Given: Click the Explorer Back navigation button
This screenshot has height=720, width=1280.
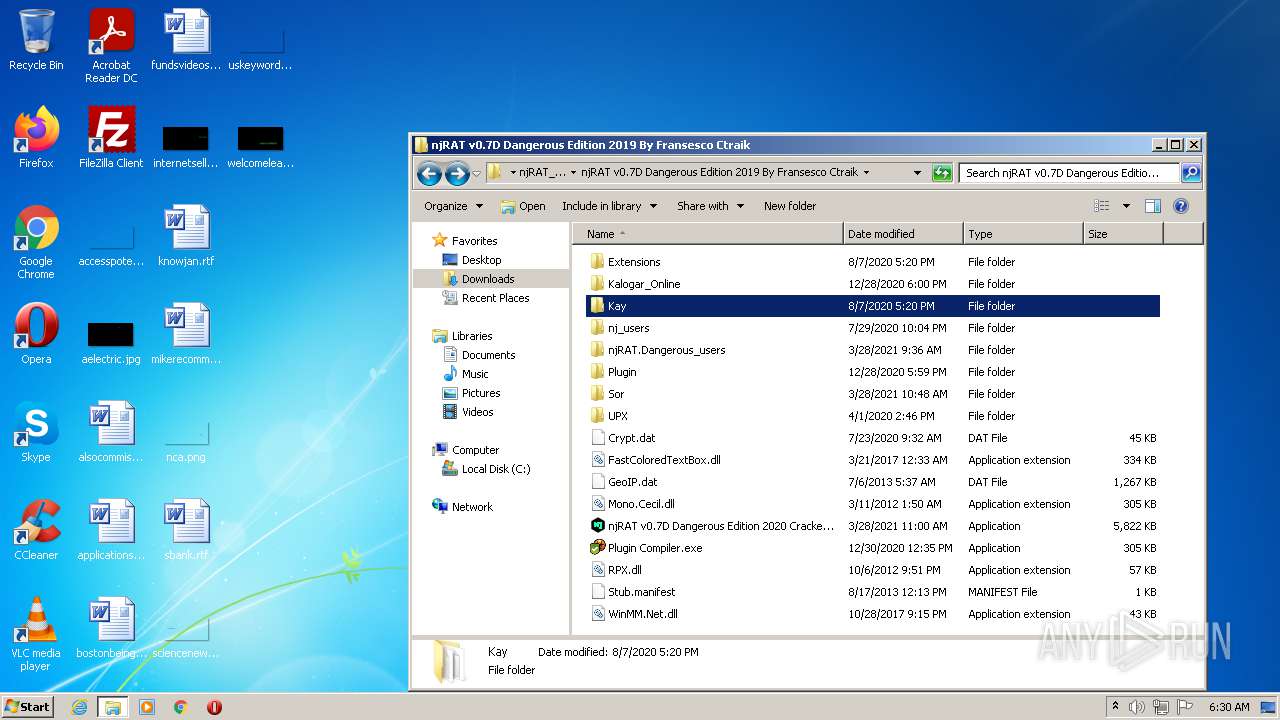Looking at the screenshot, I should tap(430, 173).
